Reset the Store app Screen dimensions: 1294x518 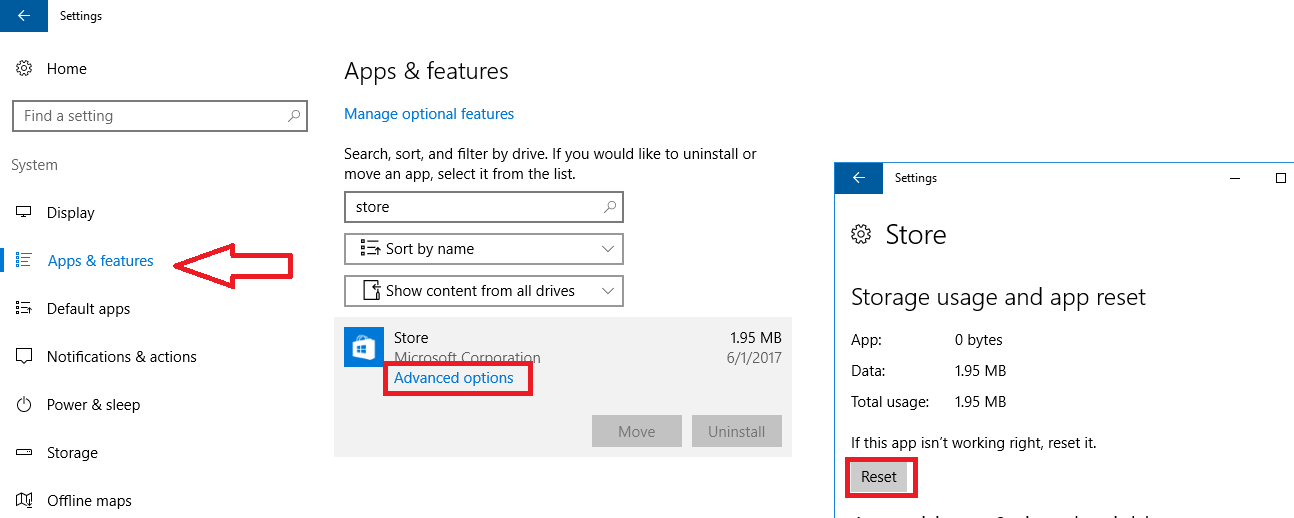[x=879, y=477]
